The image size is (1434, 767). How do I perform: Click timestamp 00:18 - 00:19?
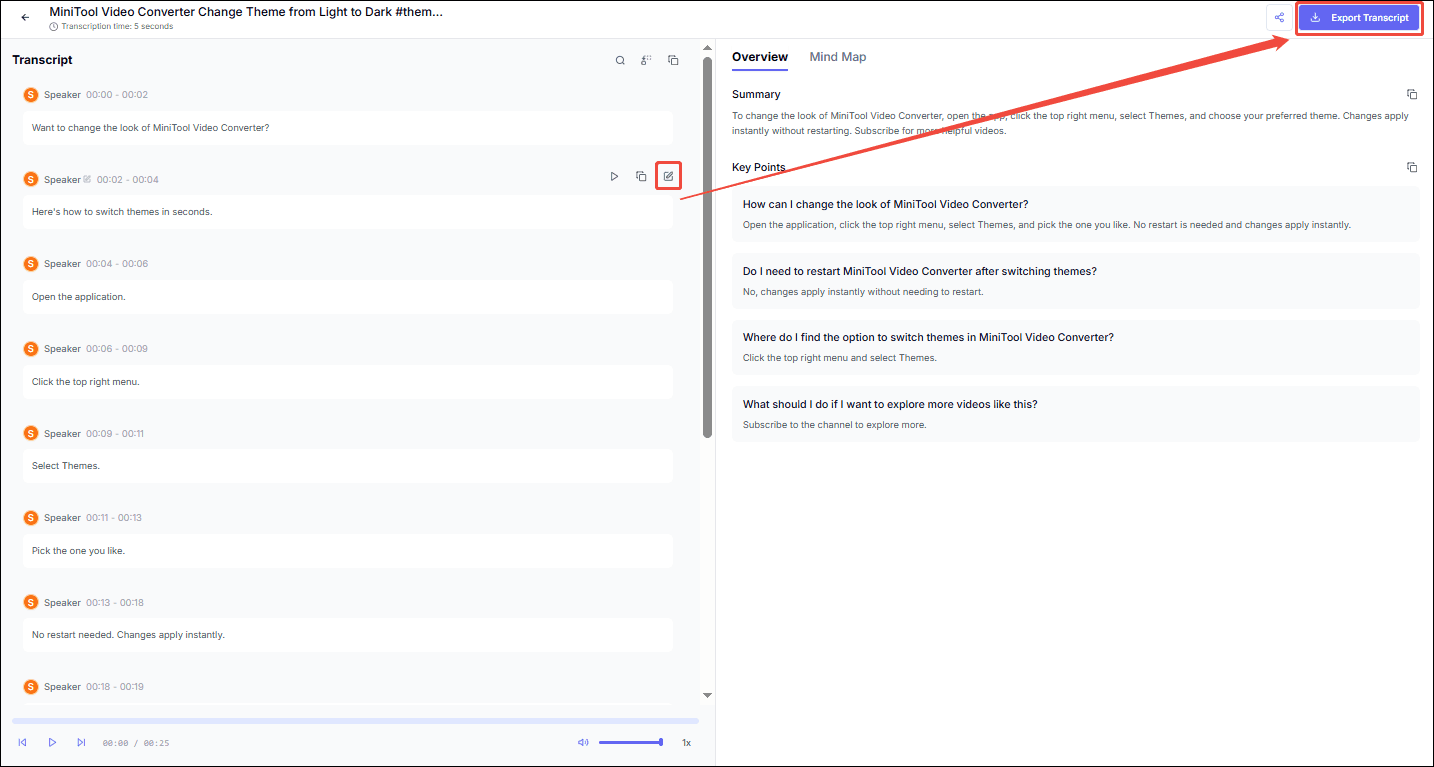click(x=115, y=687)
